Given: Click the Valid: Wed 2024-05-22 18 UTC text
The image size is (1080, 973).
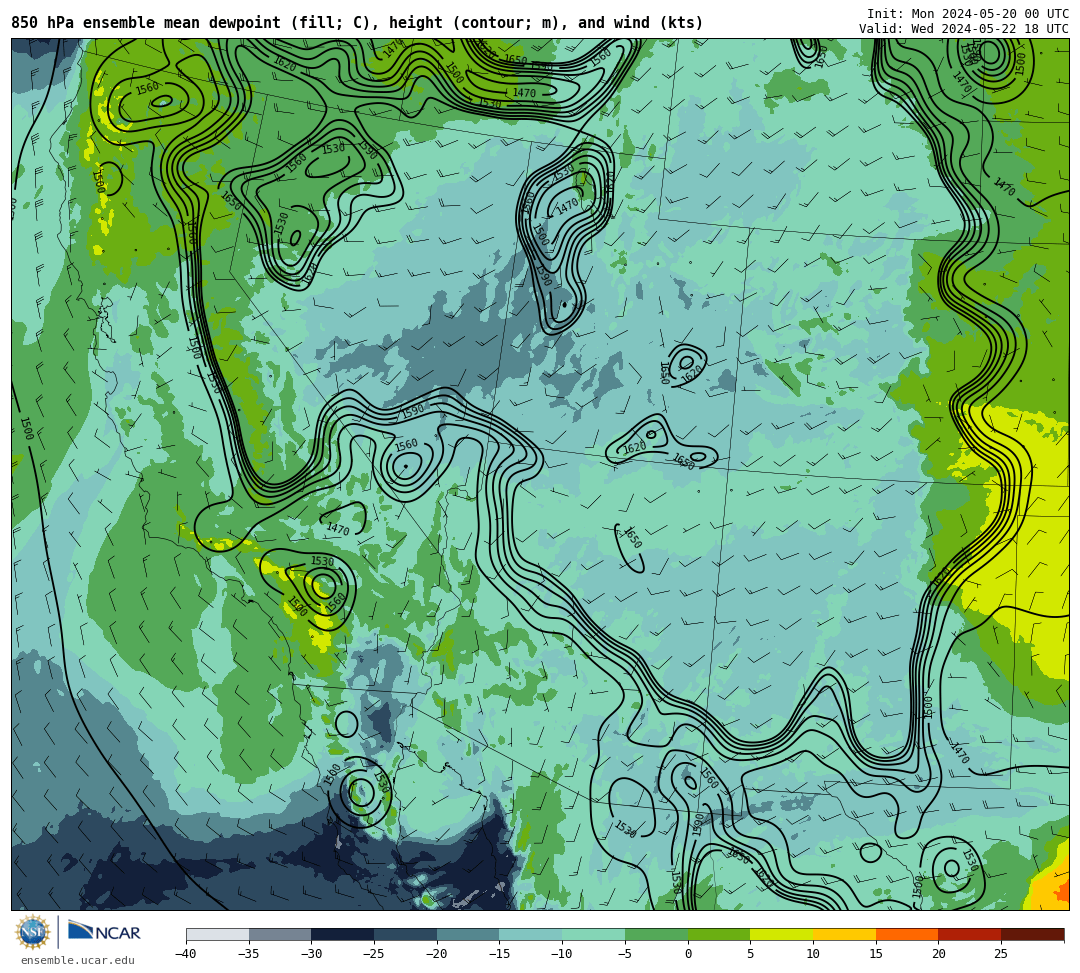Looking at the screenshot, I should 964,28.
